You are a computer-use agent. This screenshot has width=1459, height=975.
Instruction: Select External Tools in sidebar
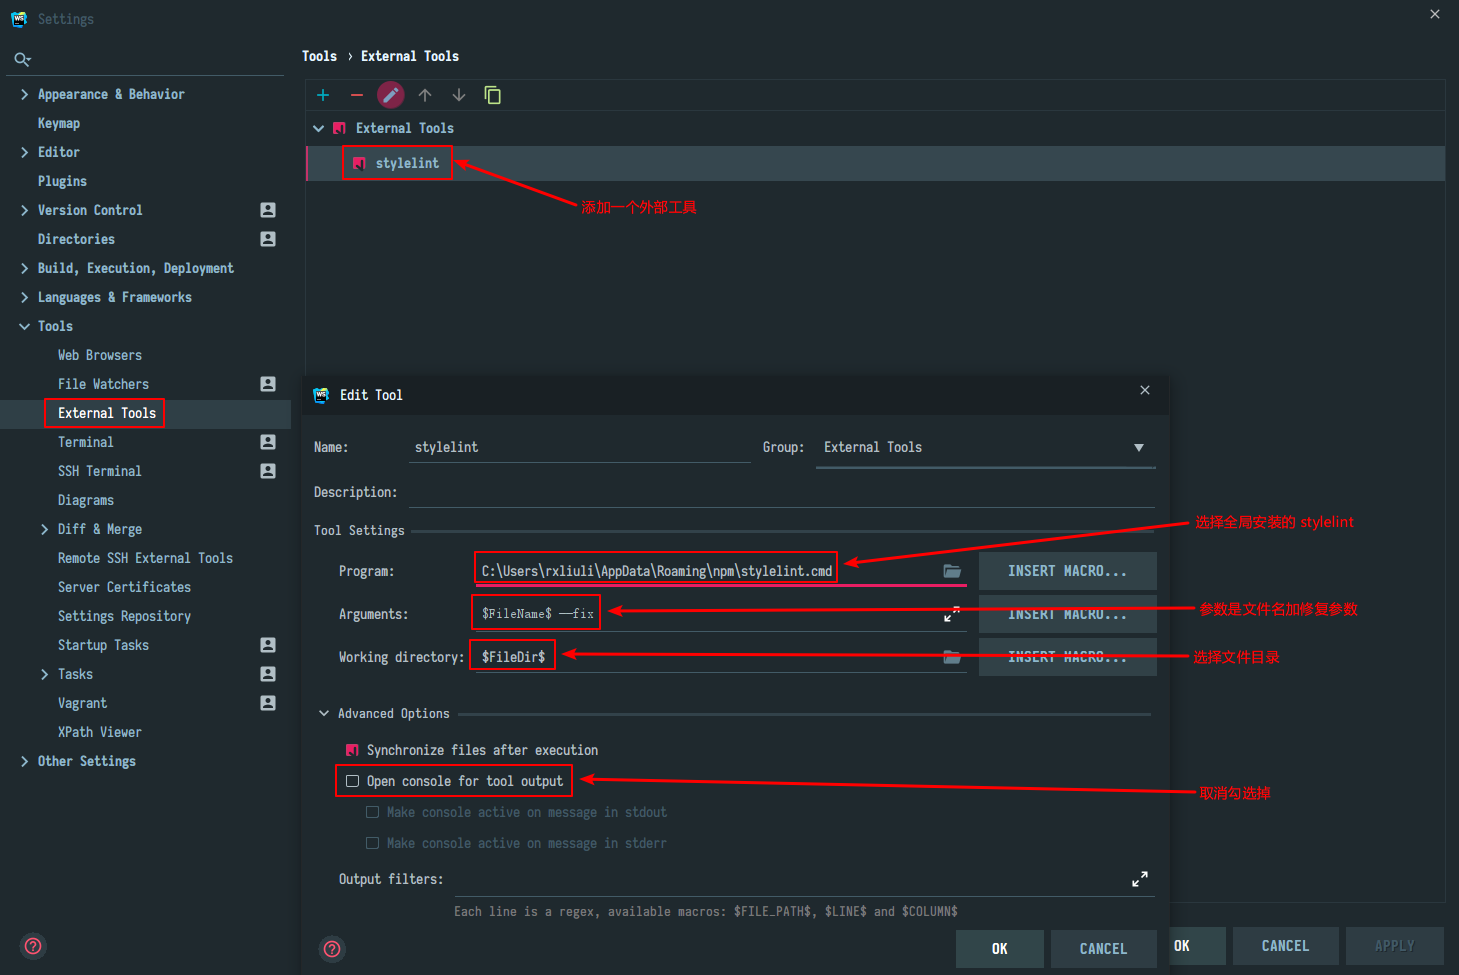click(x=107, y=413)
